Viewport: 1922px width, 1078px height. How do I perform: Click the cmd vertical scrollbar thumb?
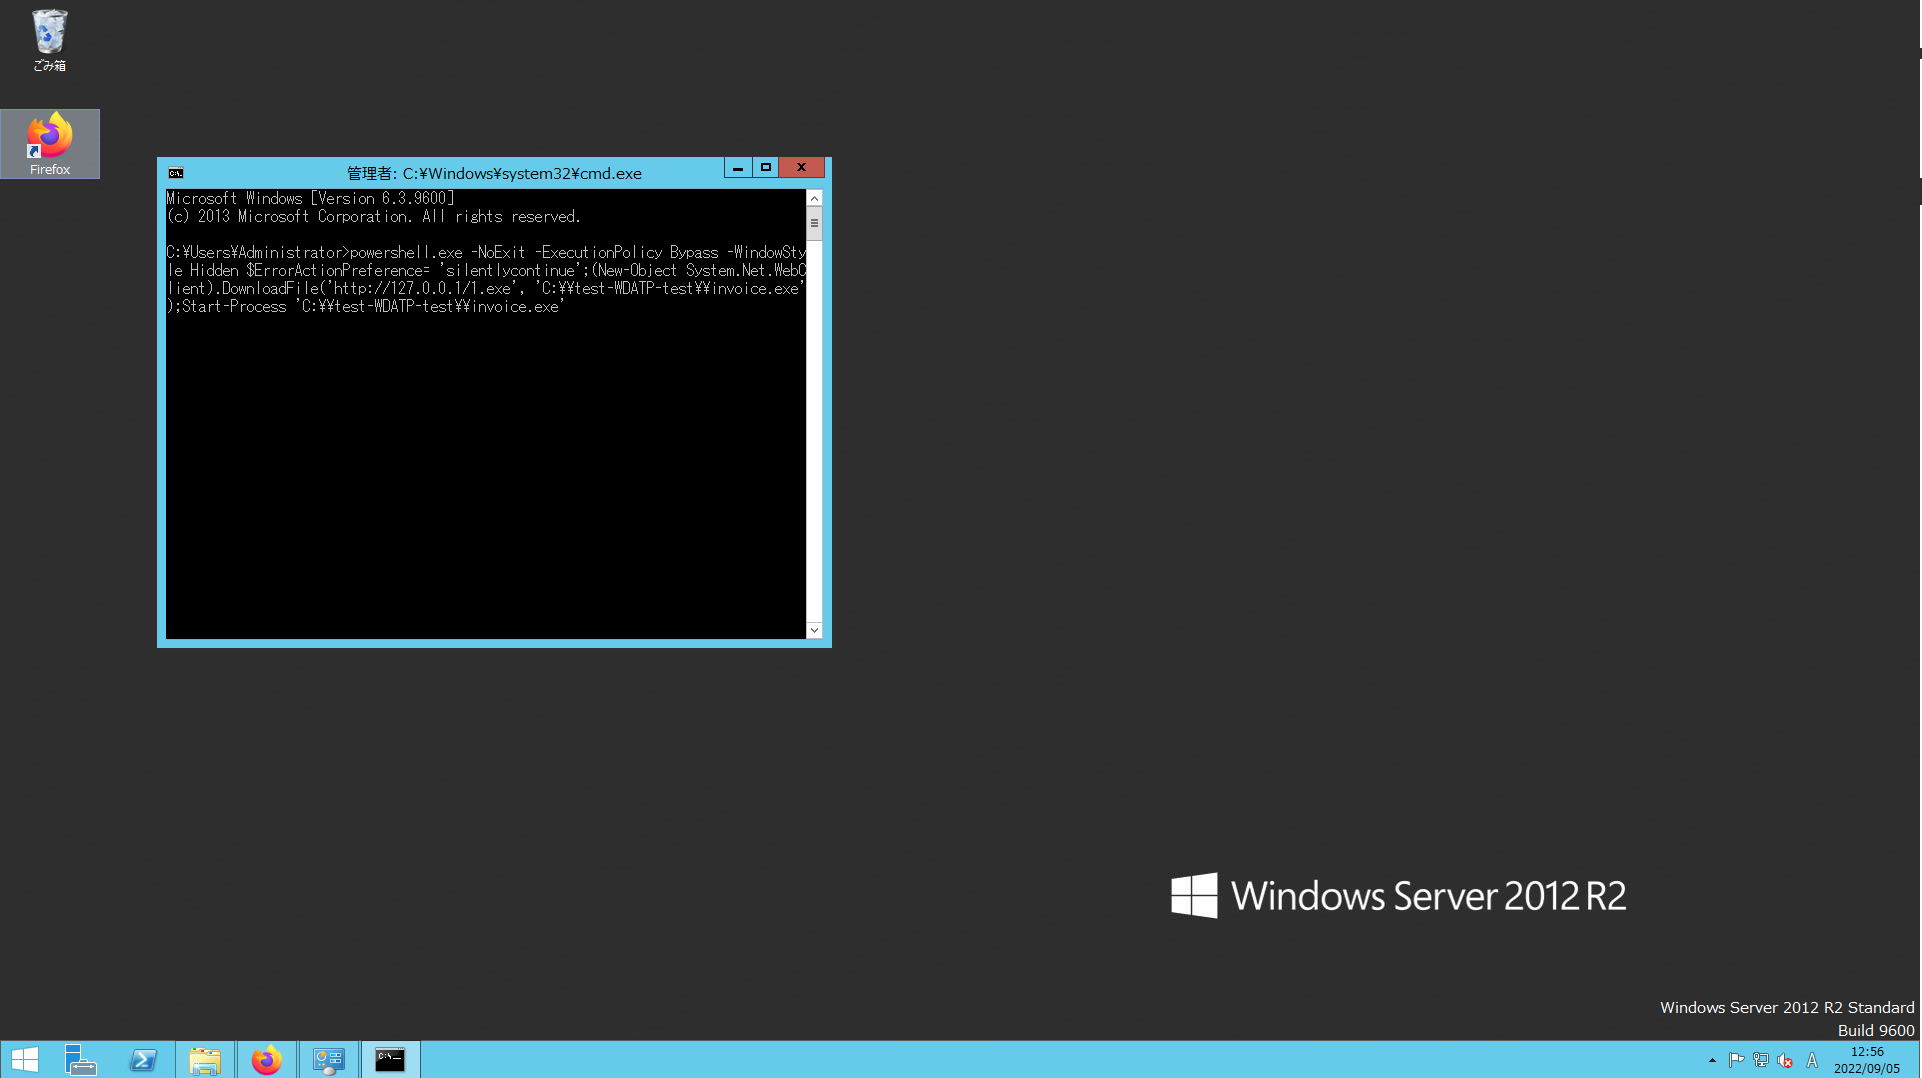tap(814, 224)
